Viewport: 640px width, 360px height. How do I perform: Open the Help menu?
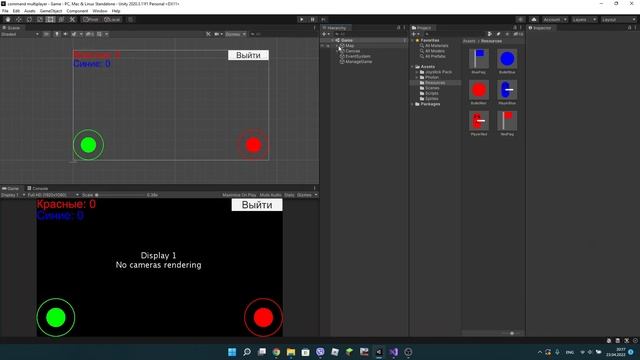click(116, 11)
